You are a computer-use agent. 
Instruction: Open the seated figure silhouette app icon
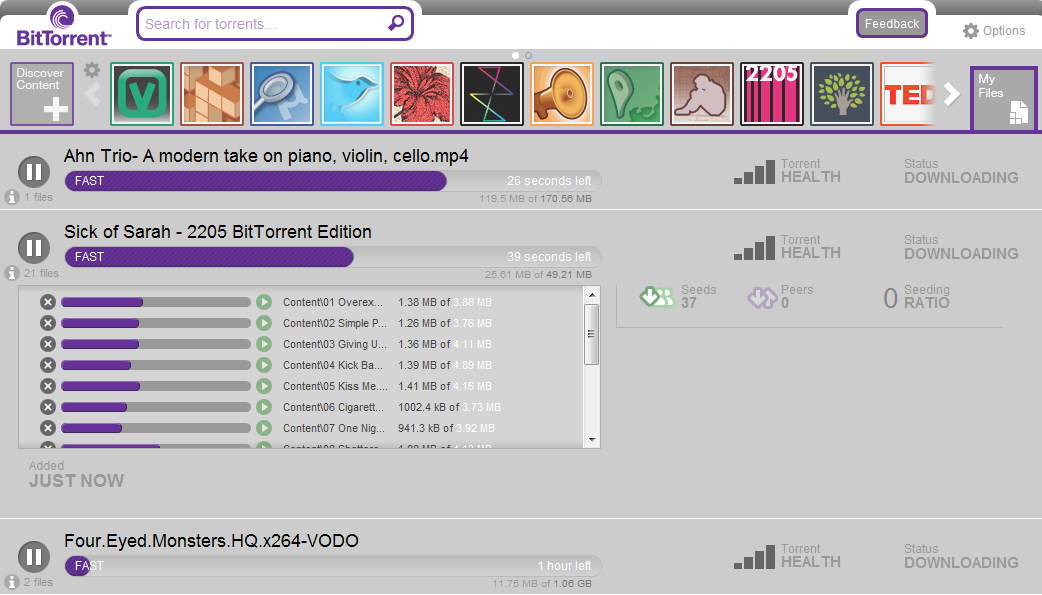click(x=702, y=94)
